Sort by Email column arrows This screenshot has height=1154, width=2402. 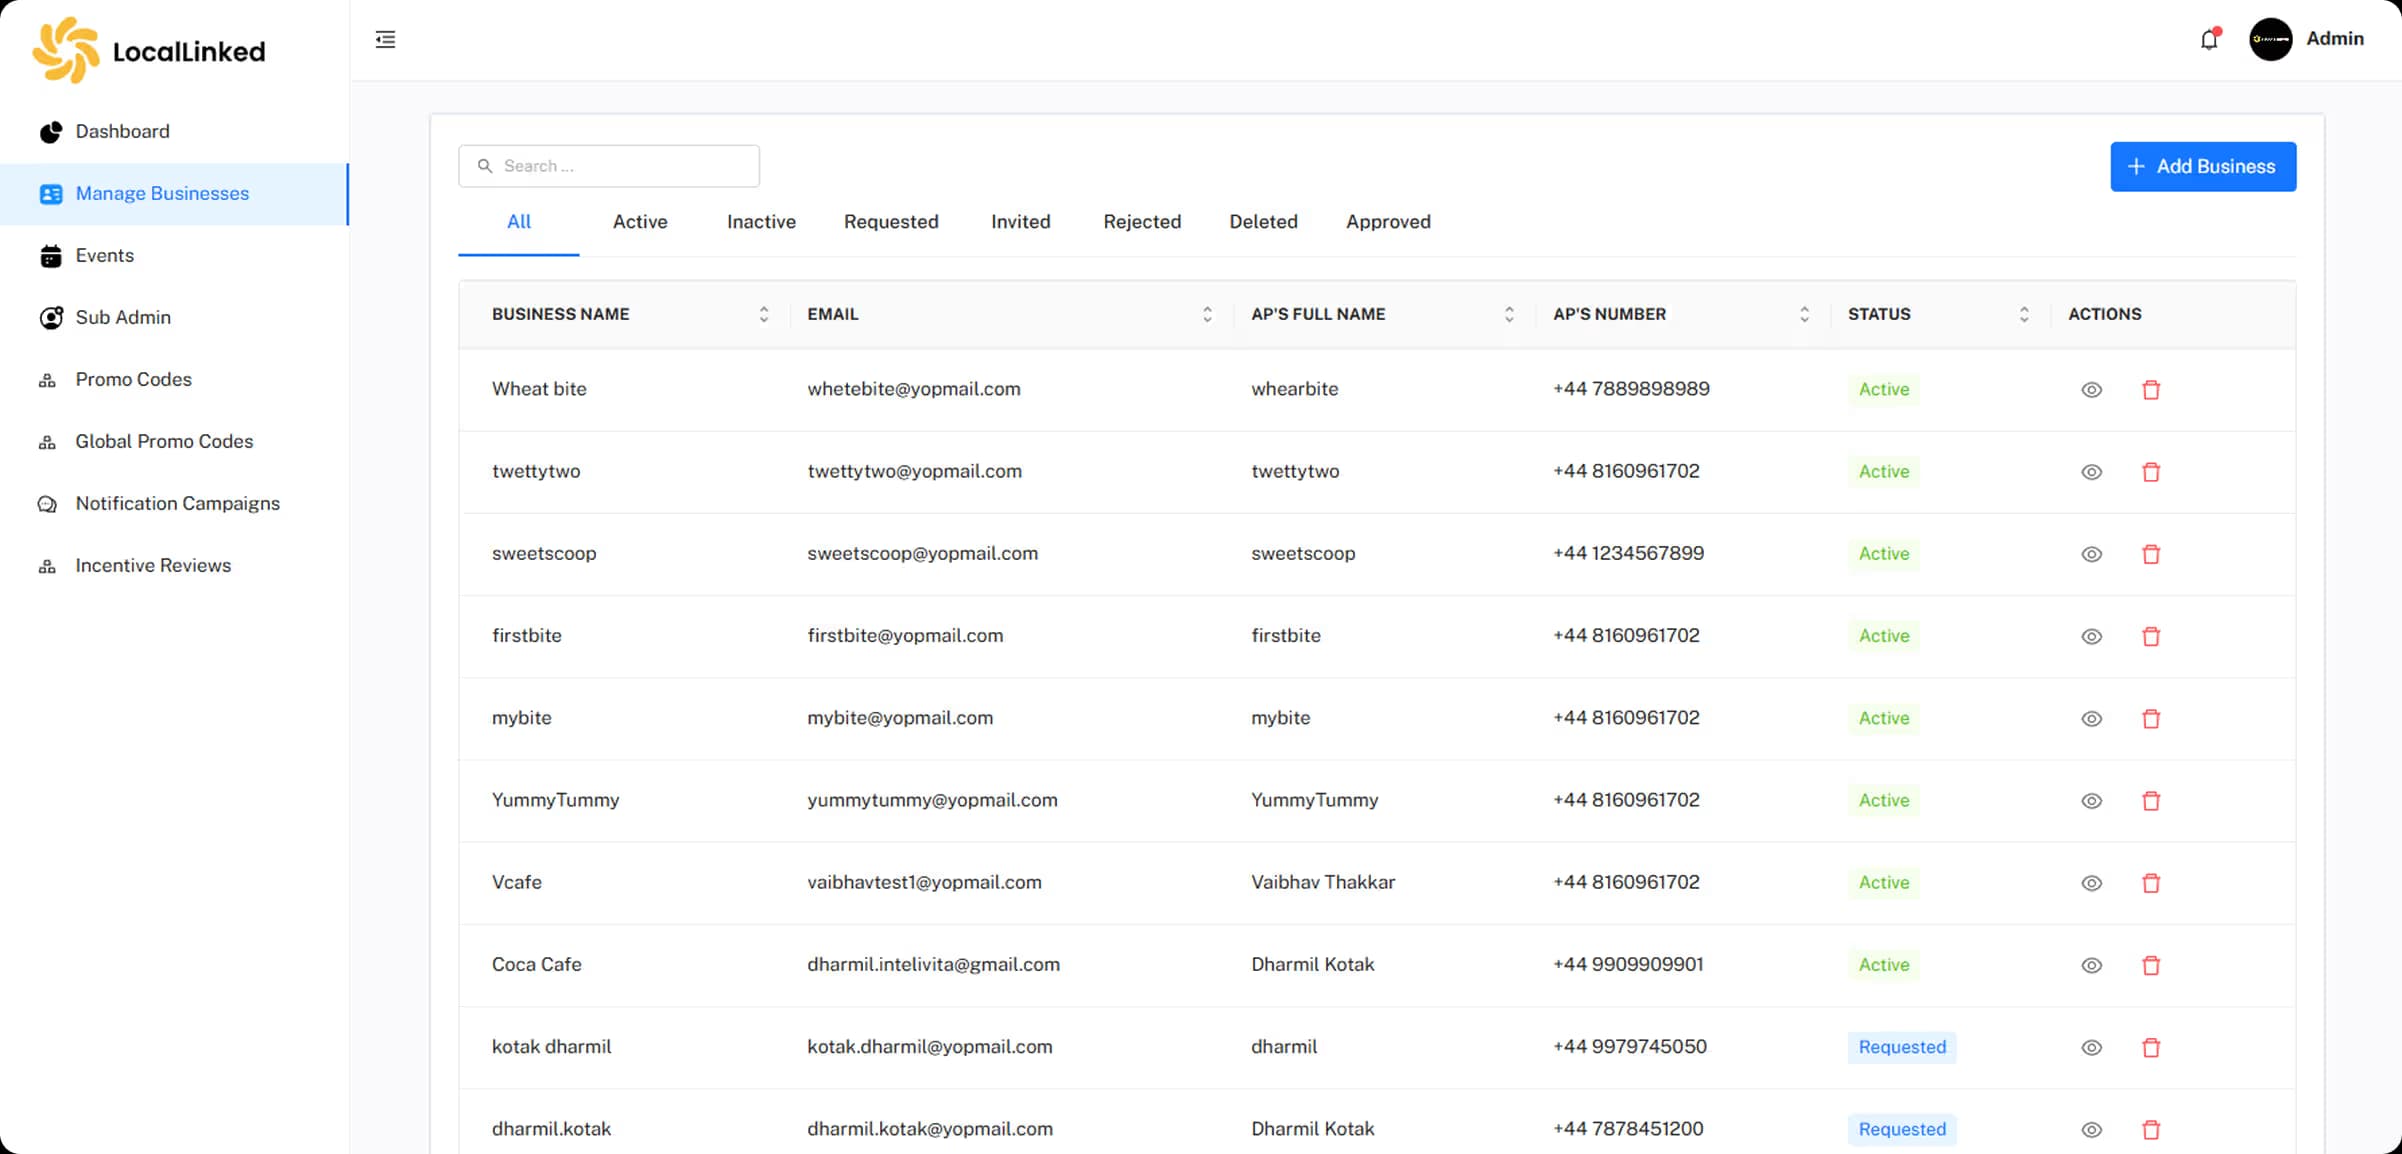[1207, 314]
